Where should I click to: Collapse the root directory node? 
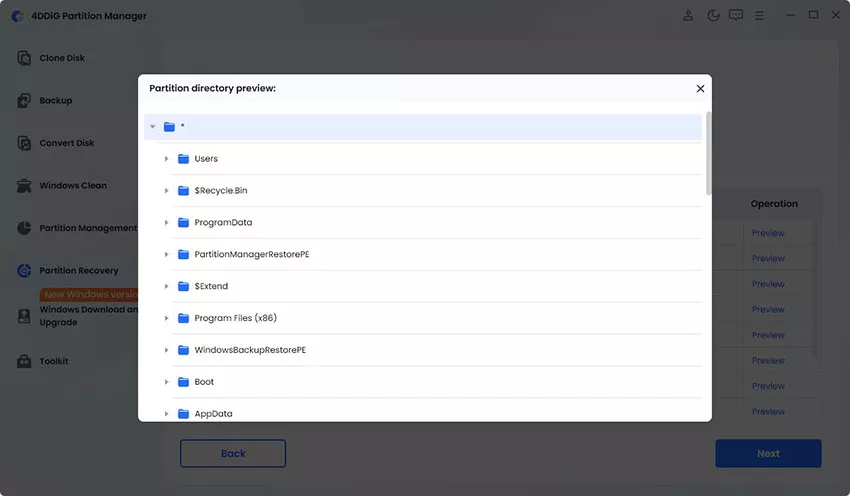coord(153,127)
